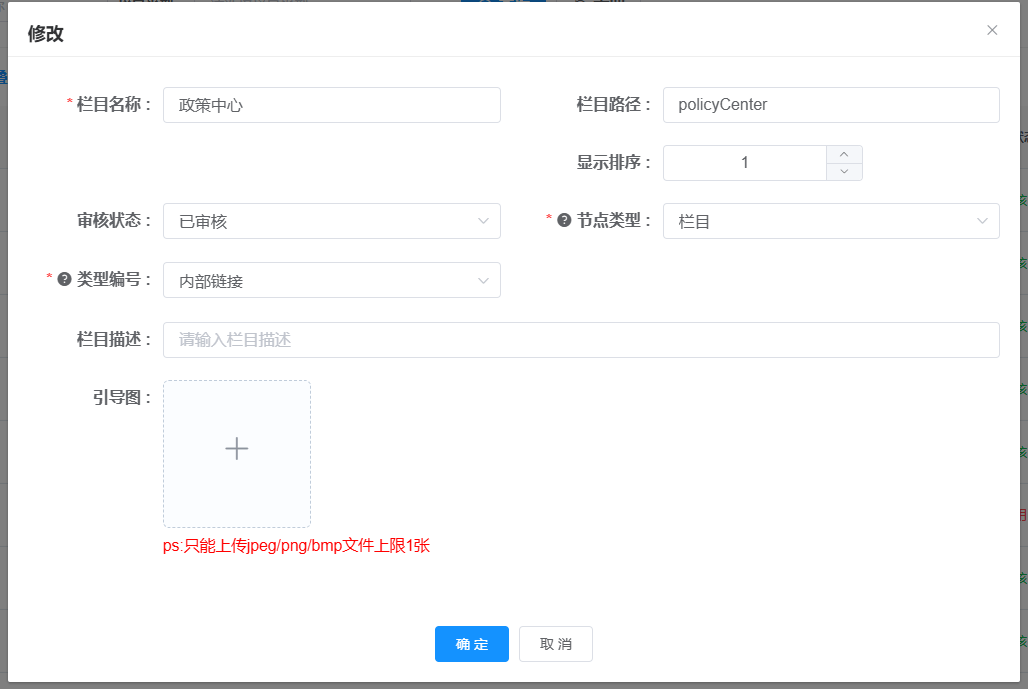Select the 栏目路径 field containing policyCenter

coord(830,104)
